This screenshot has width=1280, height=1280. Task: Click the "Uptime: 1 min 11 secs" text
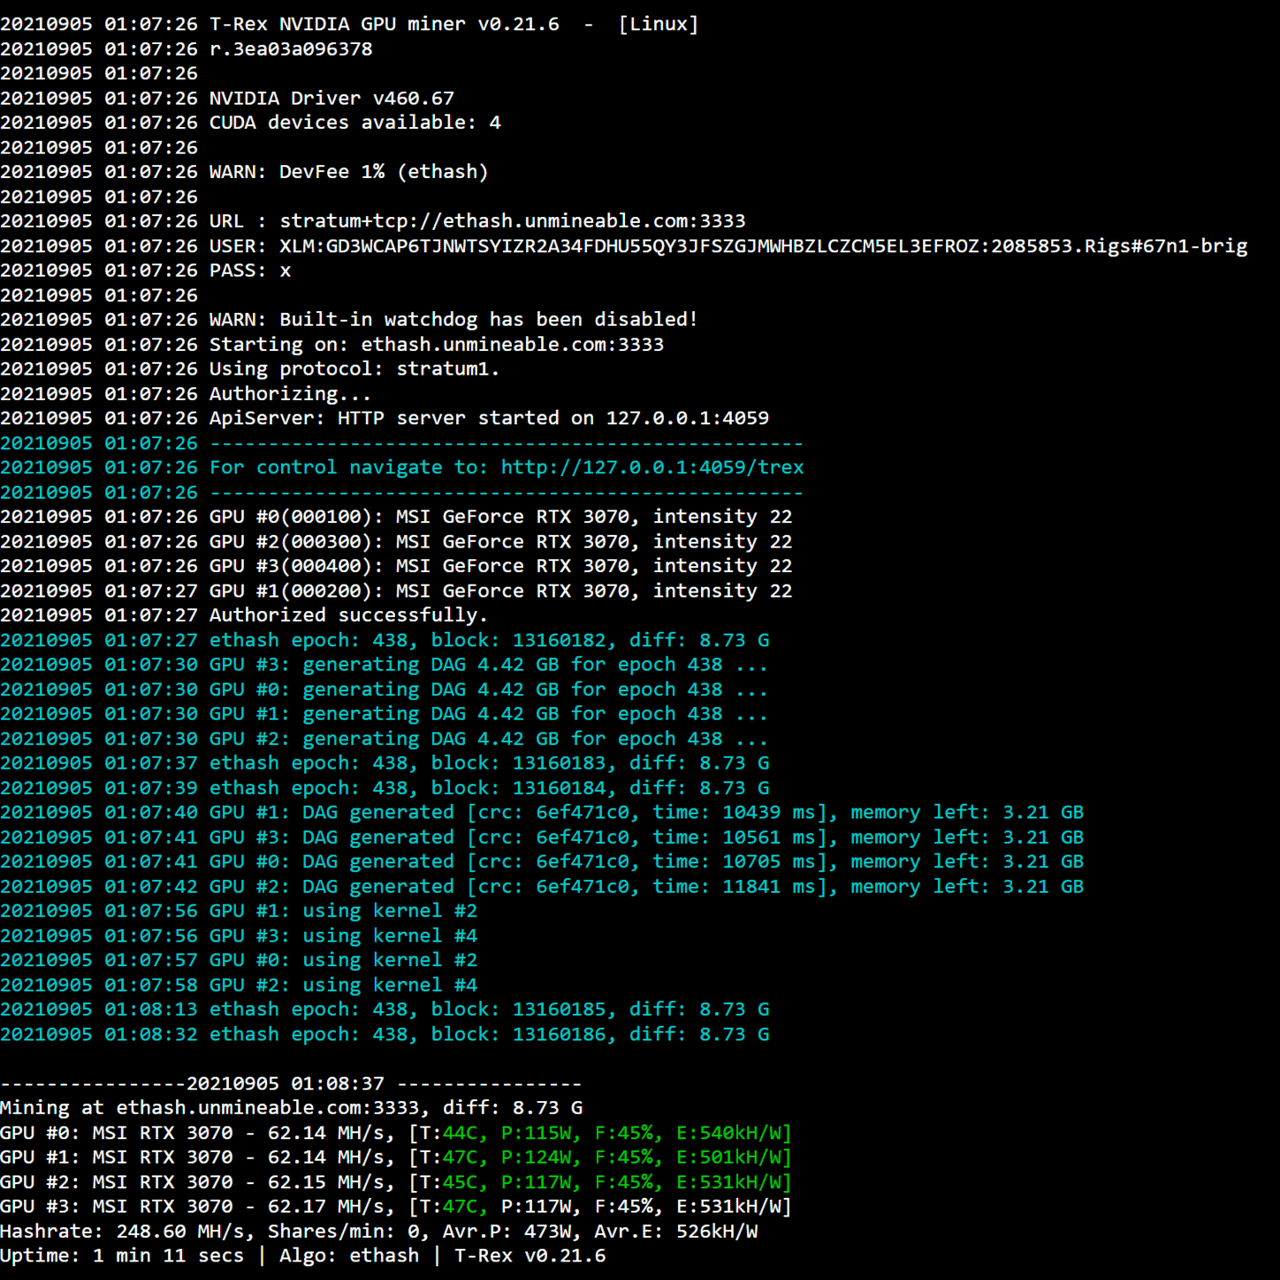[x=122, y=1256]
